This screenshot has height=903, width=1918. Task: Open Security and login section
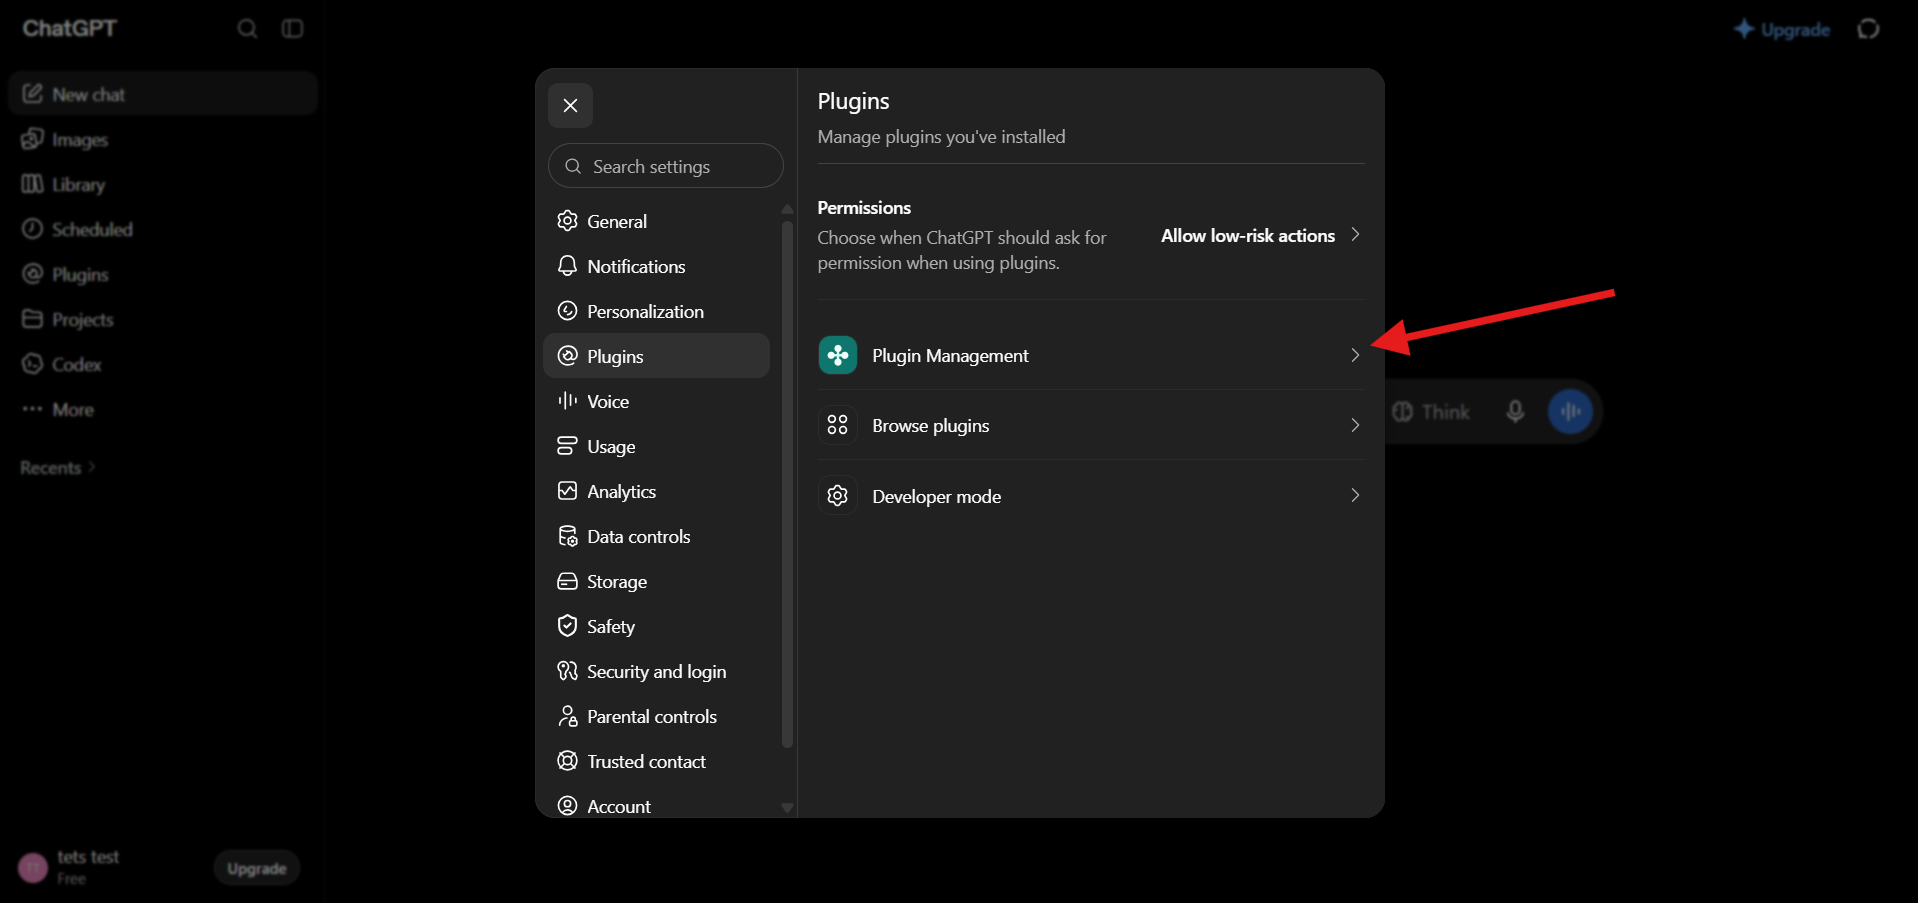pyautogui.click(x=656, y=671)
